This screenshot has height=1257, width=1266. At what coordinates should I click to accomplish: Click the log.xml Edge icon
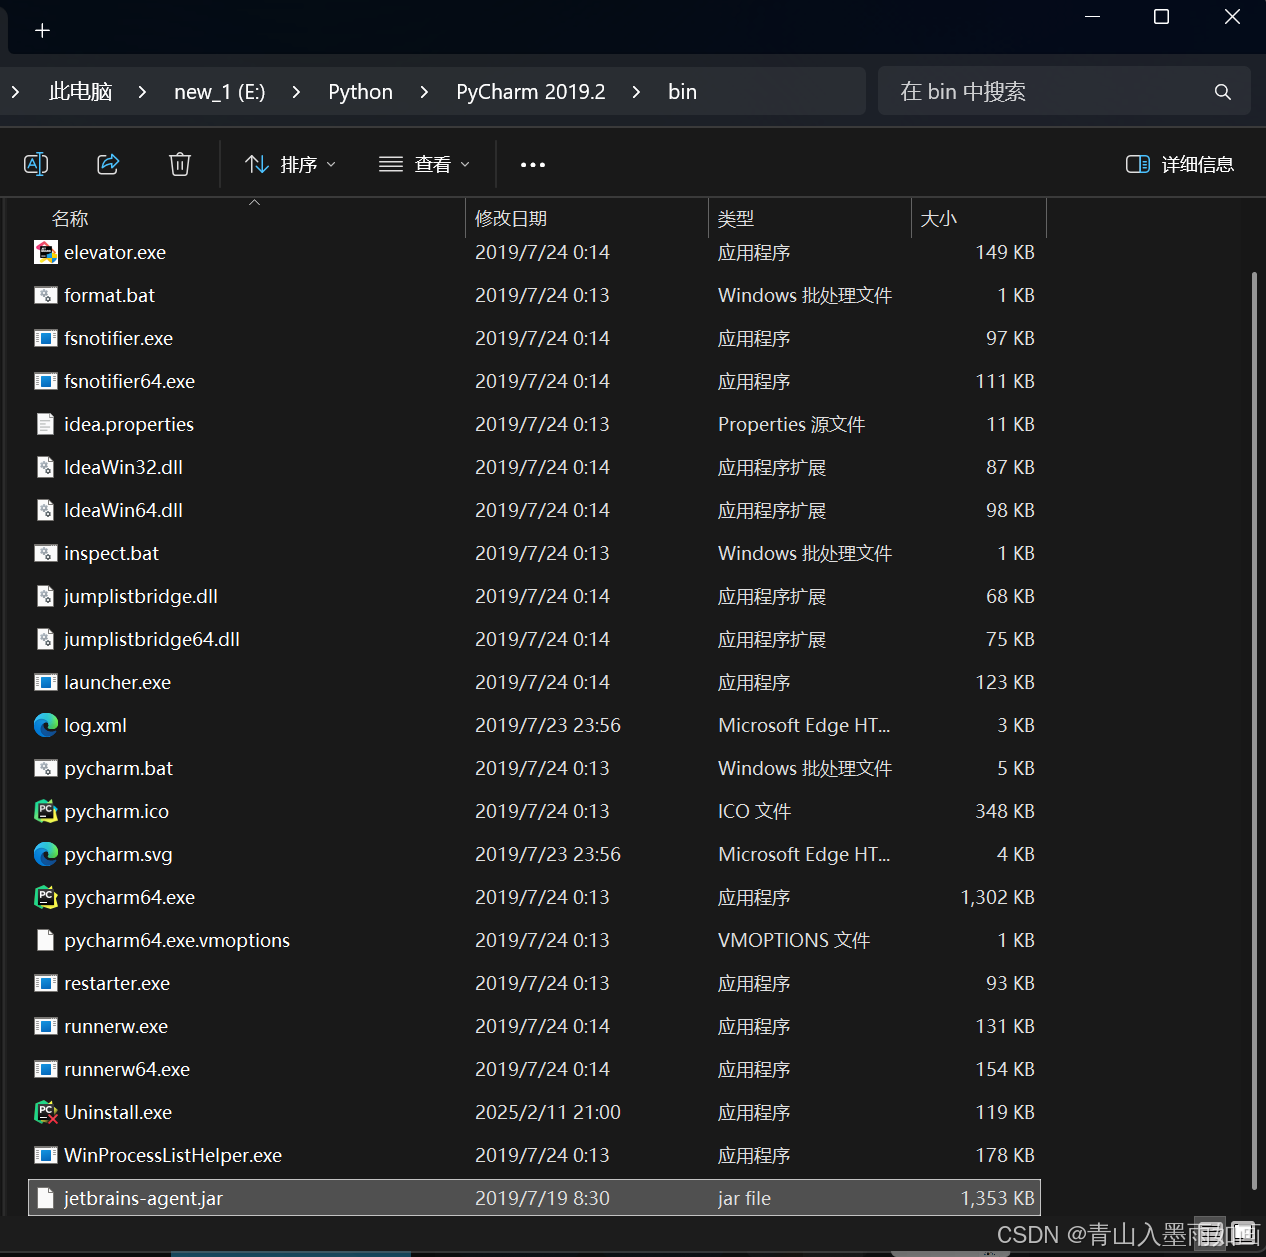coord(46,725)
